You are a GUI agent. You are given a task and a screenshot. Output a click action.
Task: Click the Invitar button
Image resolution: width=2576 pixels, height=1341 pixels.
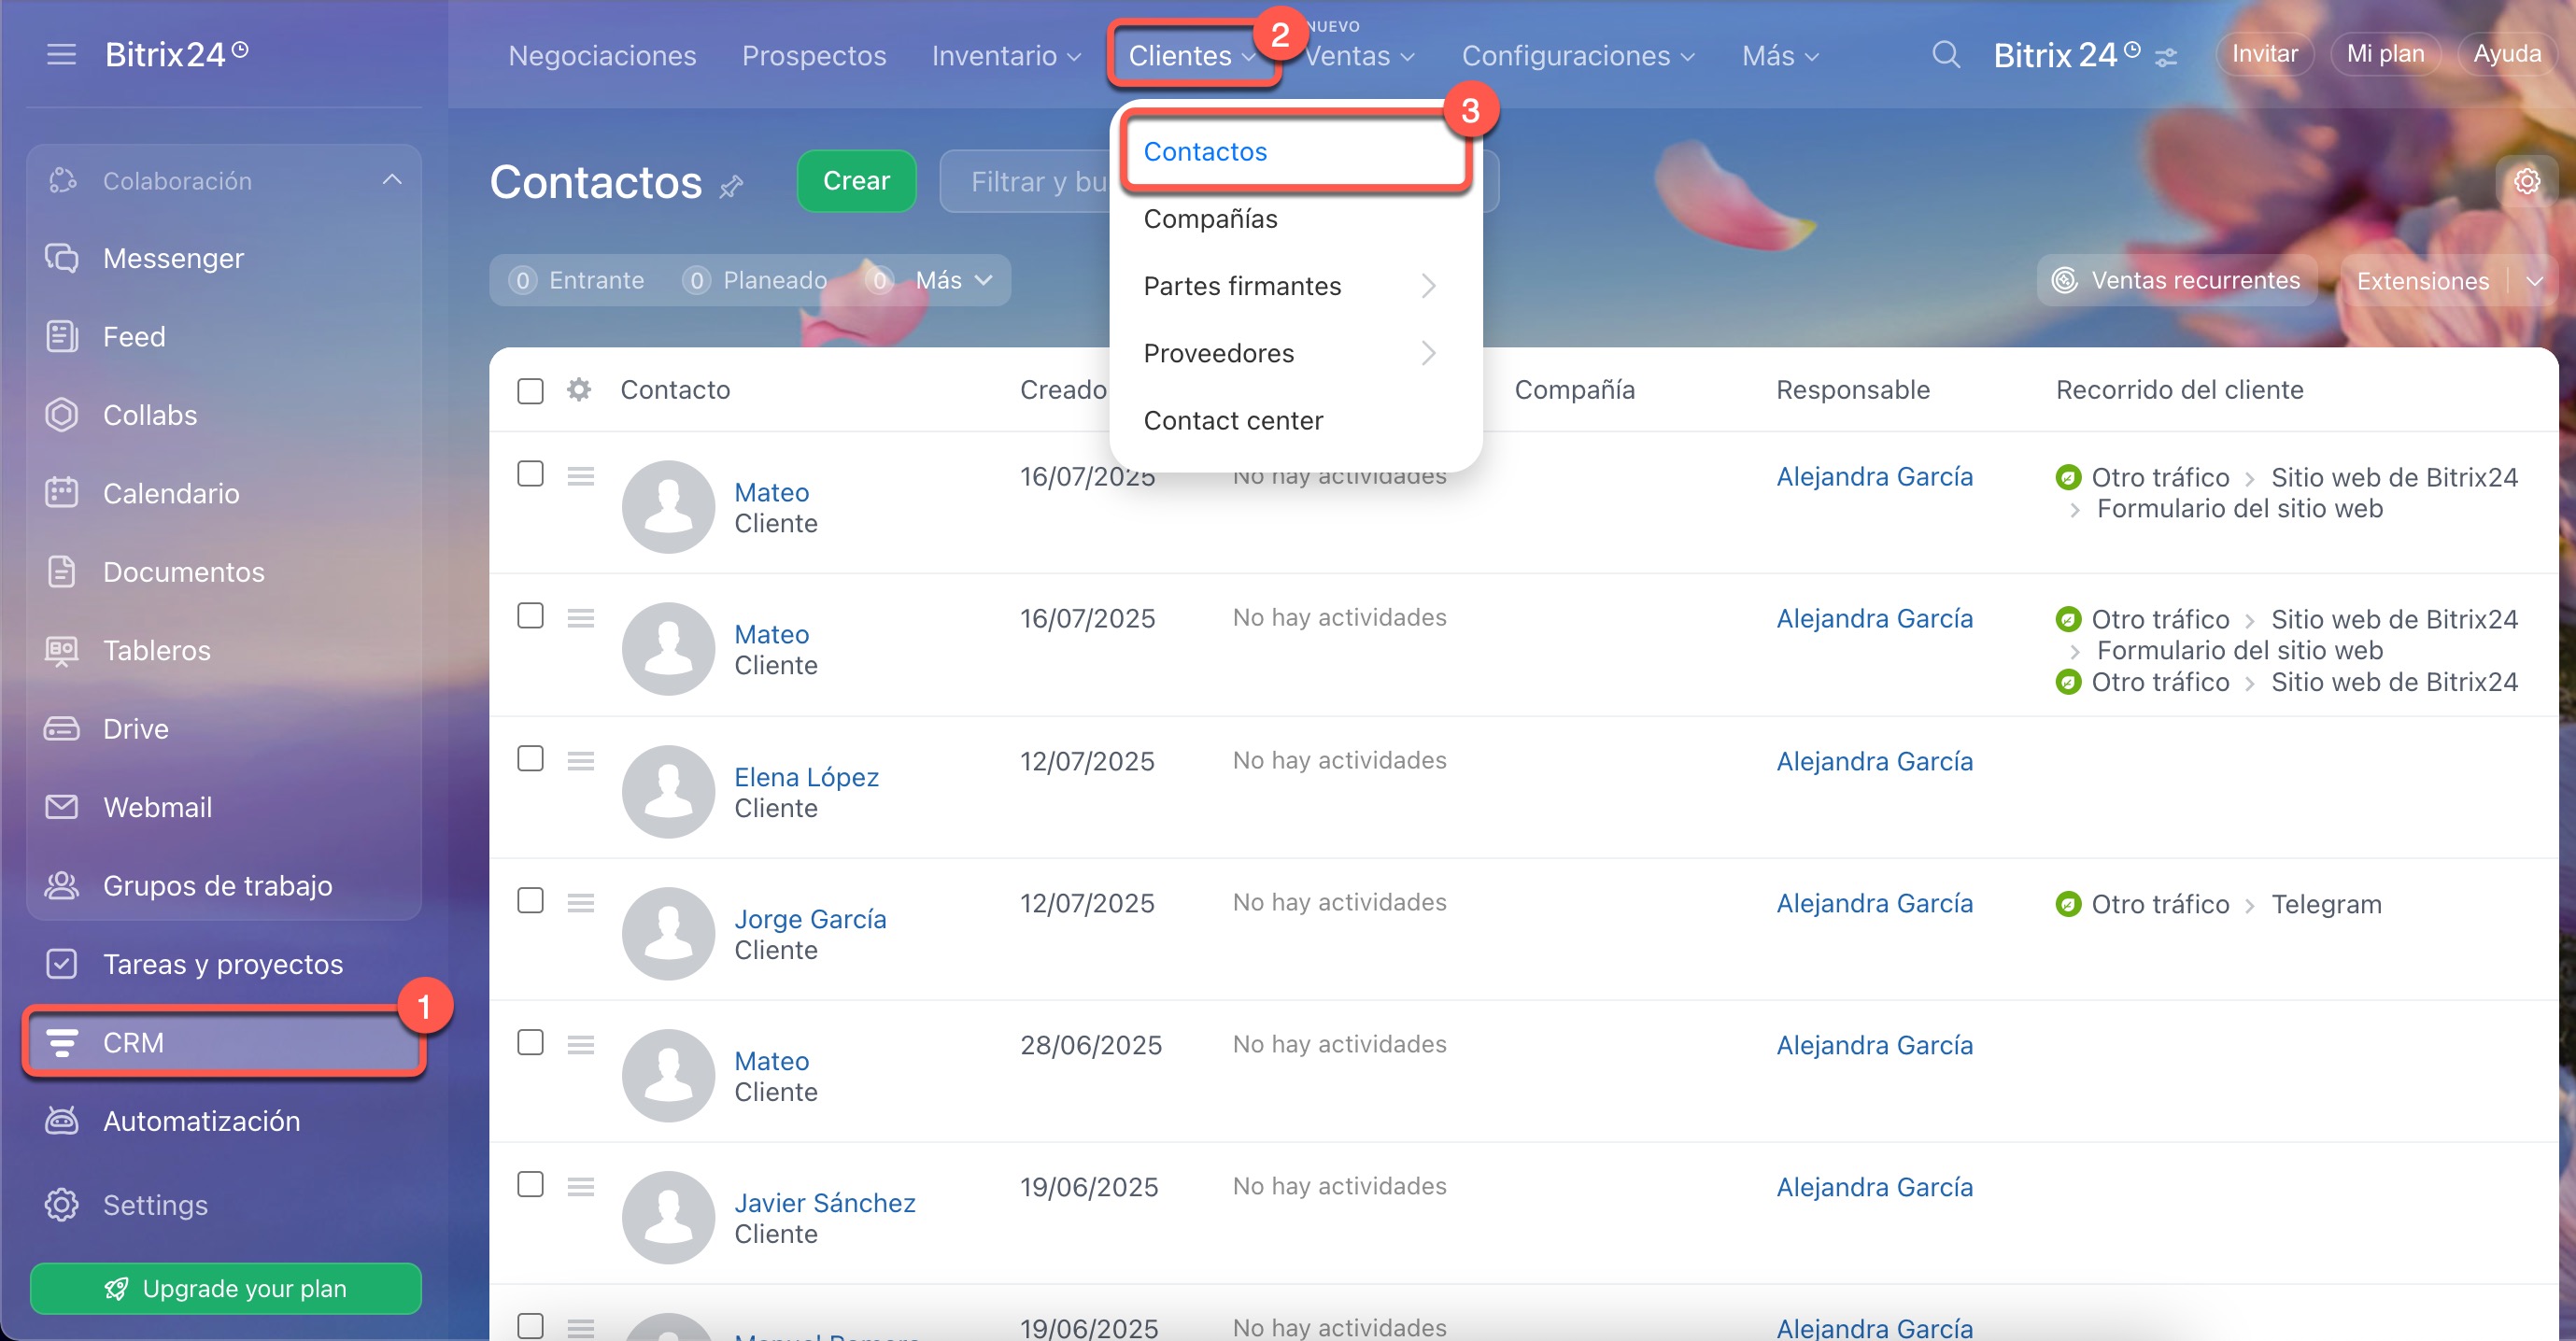2264,54
